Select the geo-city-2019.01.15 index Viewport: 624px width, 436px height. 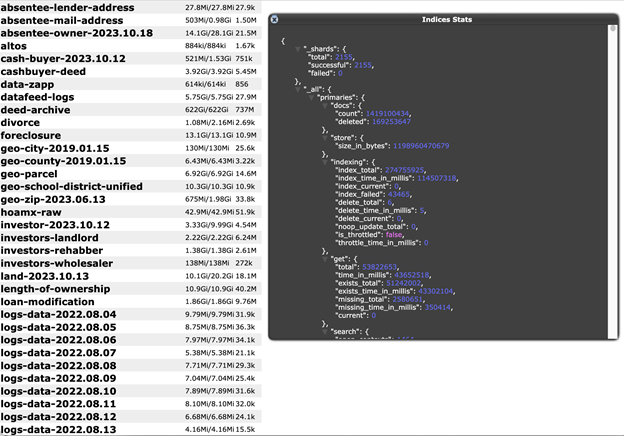131,148
